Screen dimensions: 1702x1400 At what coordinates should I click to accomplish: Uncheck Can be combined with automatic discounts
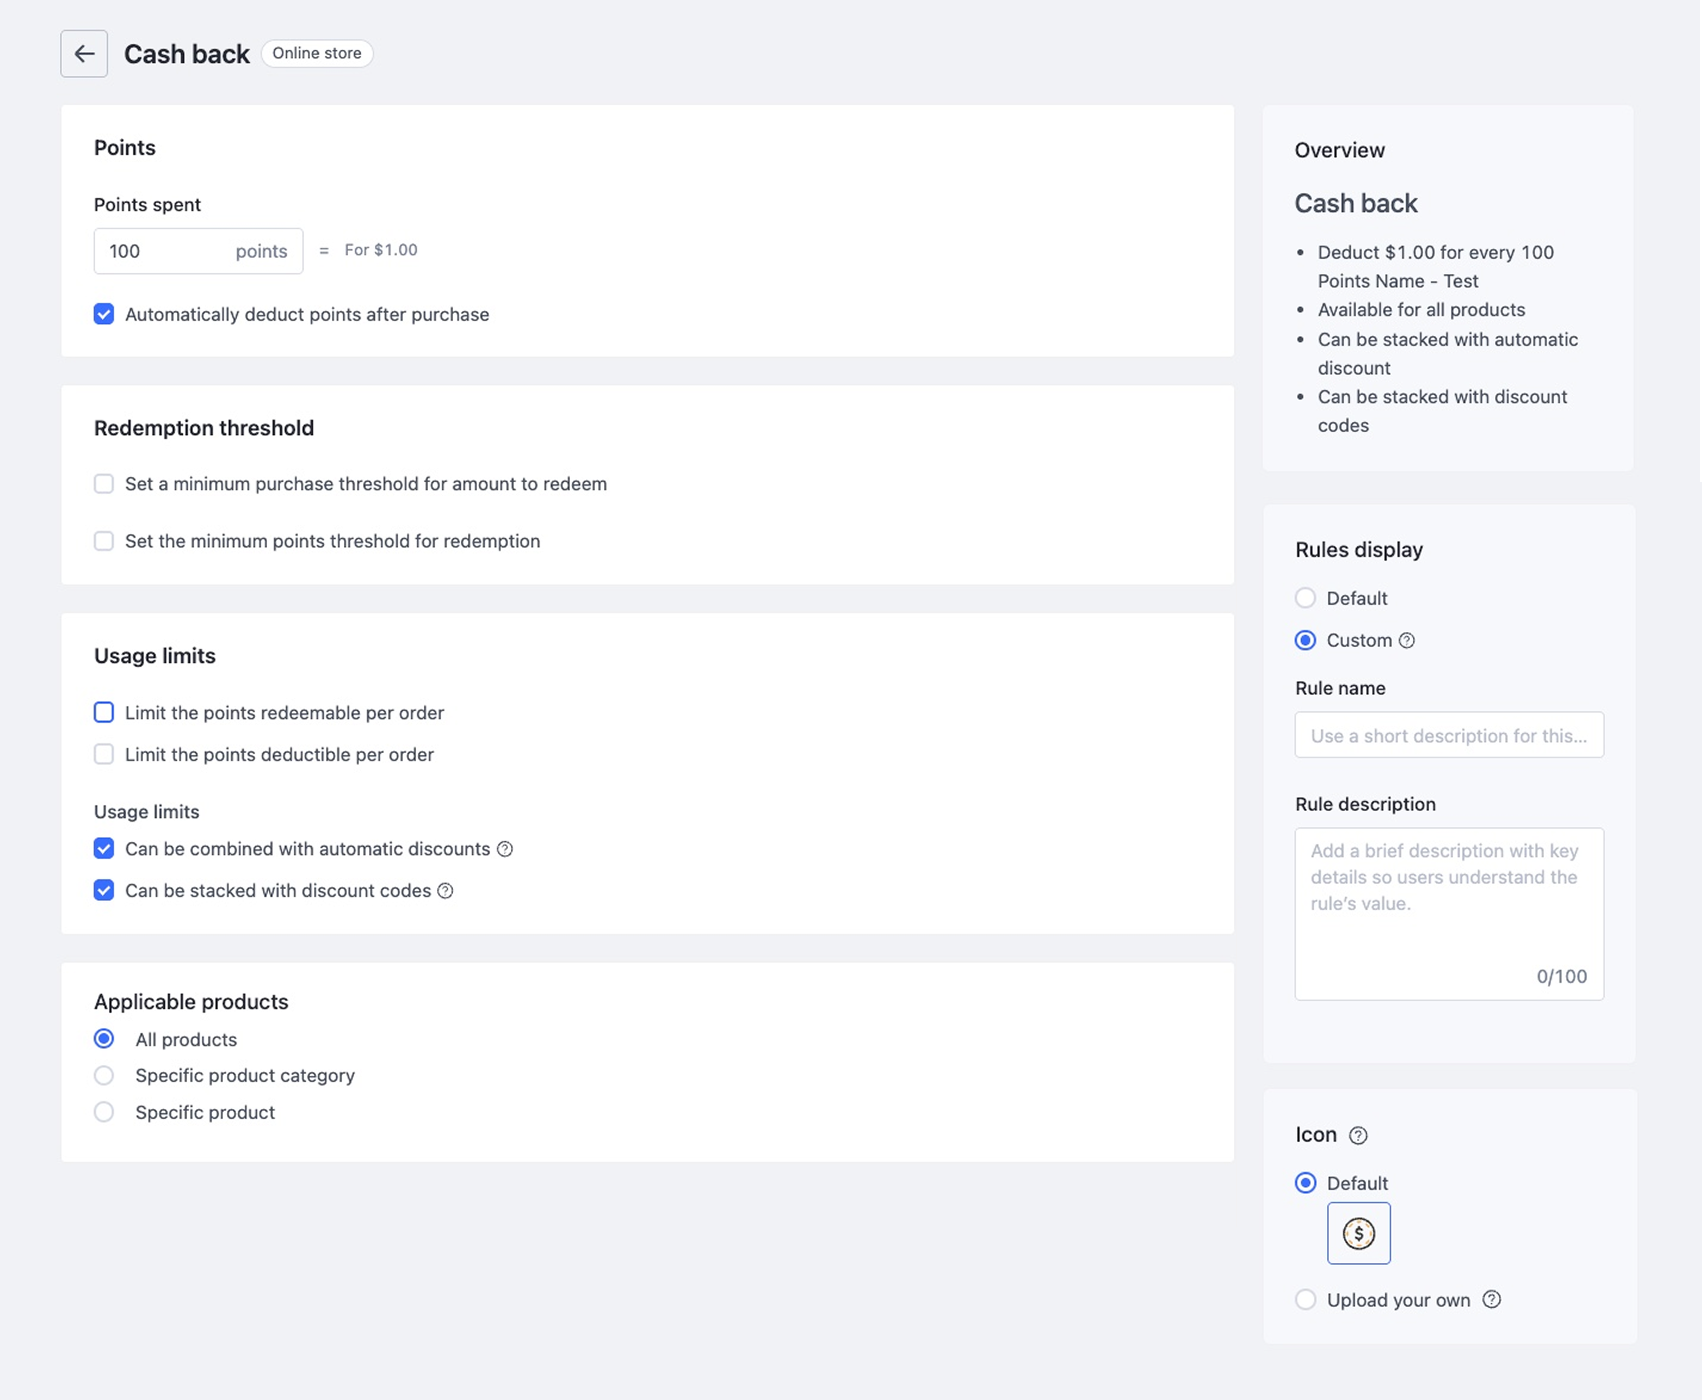coord(104,849)
